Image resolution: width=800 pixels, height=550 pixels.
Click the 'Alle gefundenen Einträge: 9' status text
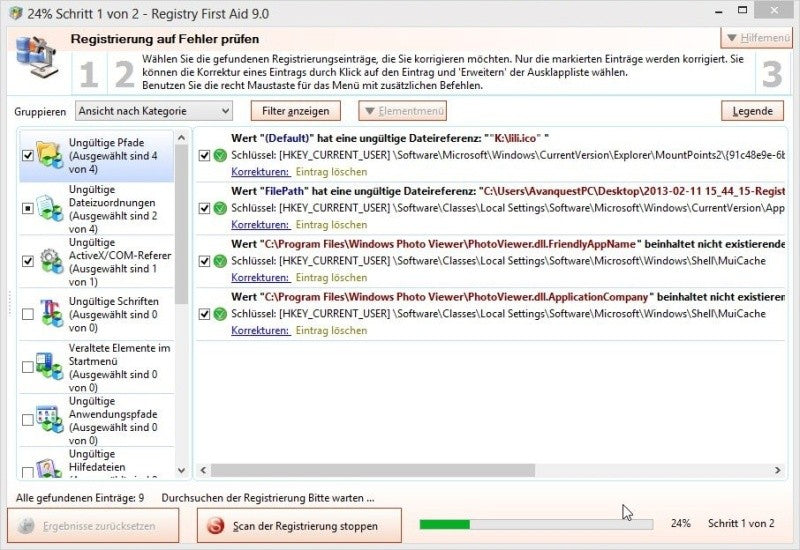(80, 498)
